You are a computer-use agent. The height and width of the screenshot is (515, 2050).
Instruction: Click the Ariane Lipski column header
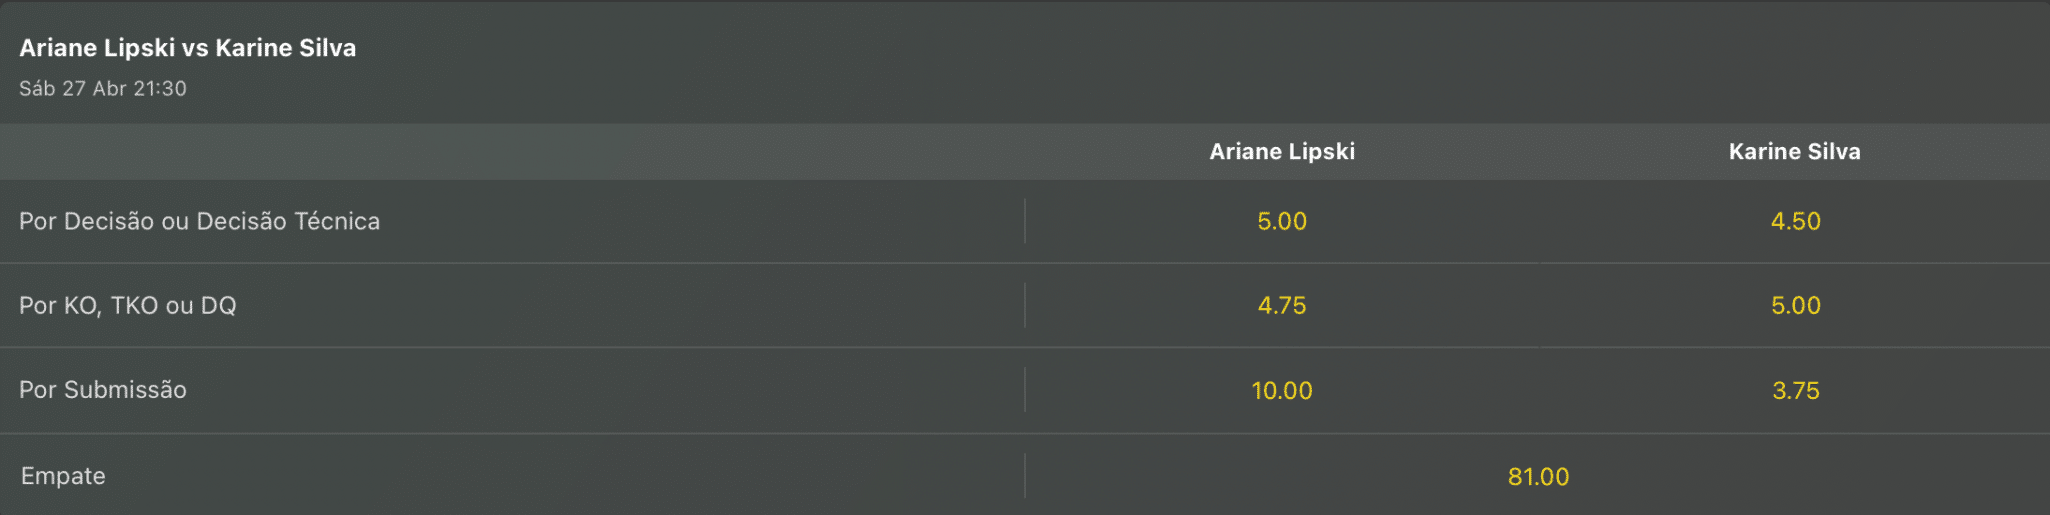coord(1282,152)
